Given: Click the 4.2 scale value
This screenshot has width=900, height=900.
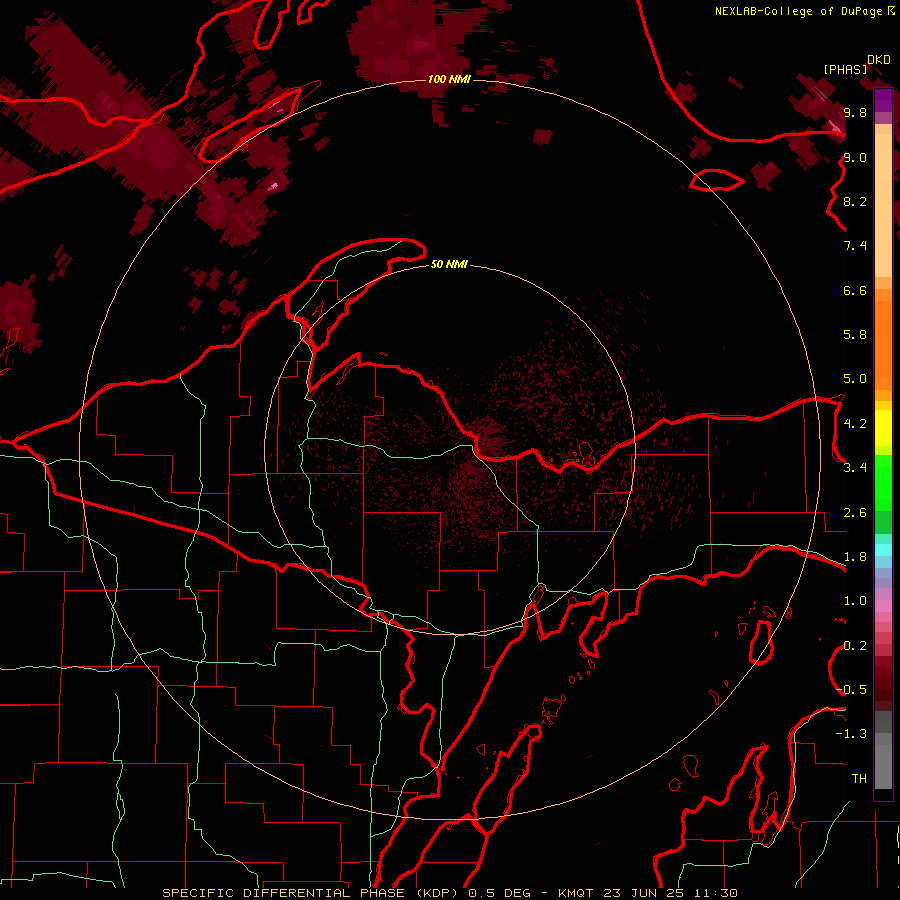Looking at the screenshot, I should point(855,424).
